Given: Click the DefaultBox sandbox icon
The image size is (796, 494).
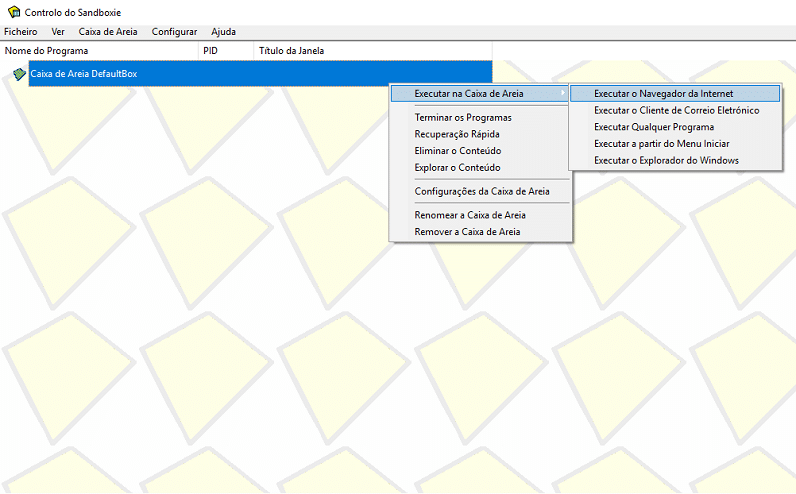Looking at the screenshot, I should point(19,74).
